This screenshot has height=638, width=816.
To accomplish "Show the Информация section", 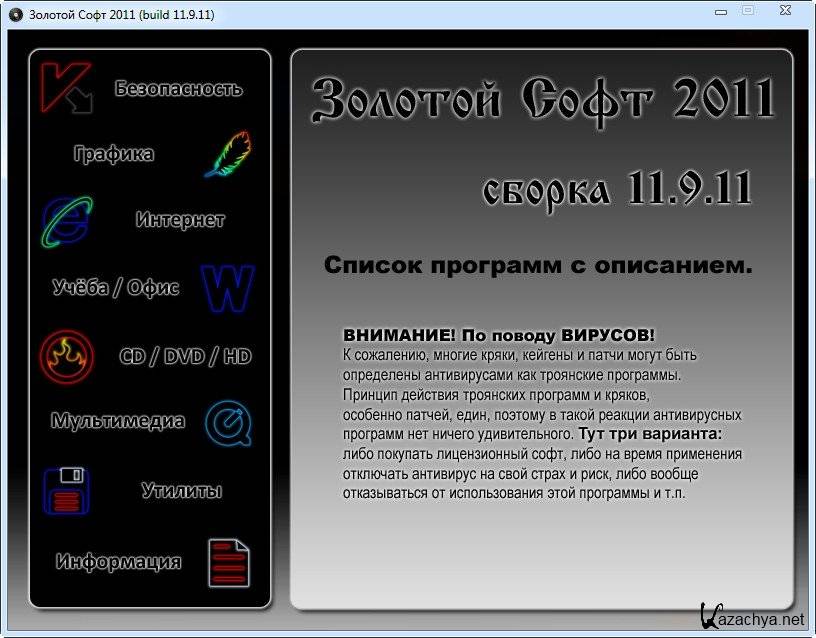I will (118, 561).
